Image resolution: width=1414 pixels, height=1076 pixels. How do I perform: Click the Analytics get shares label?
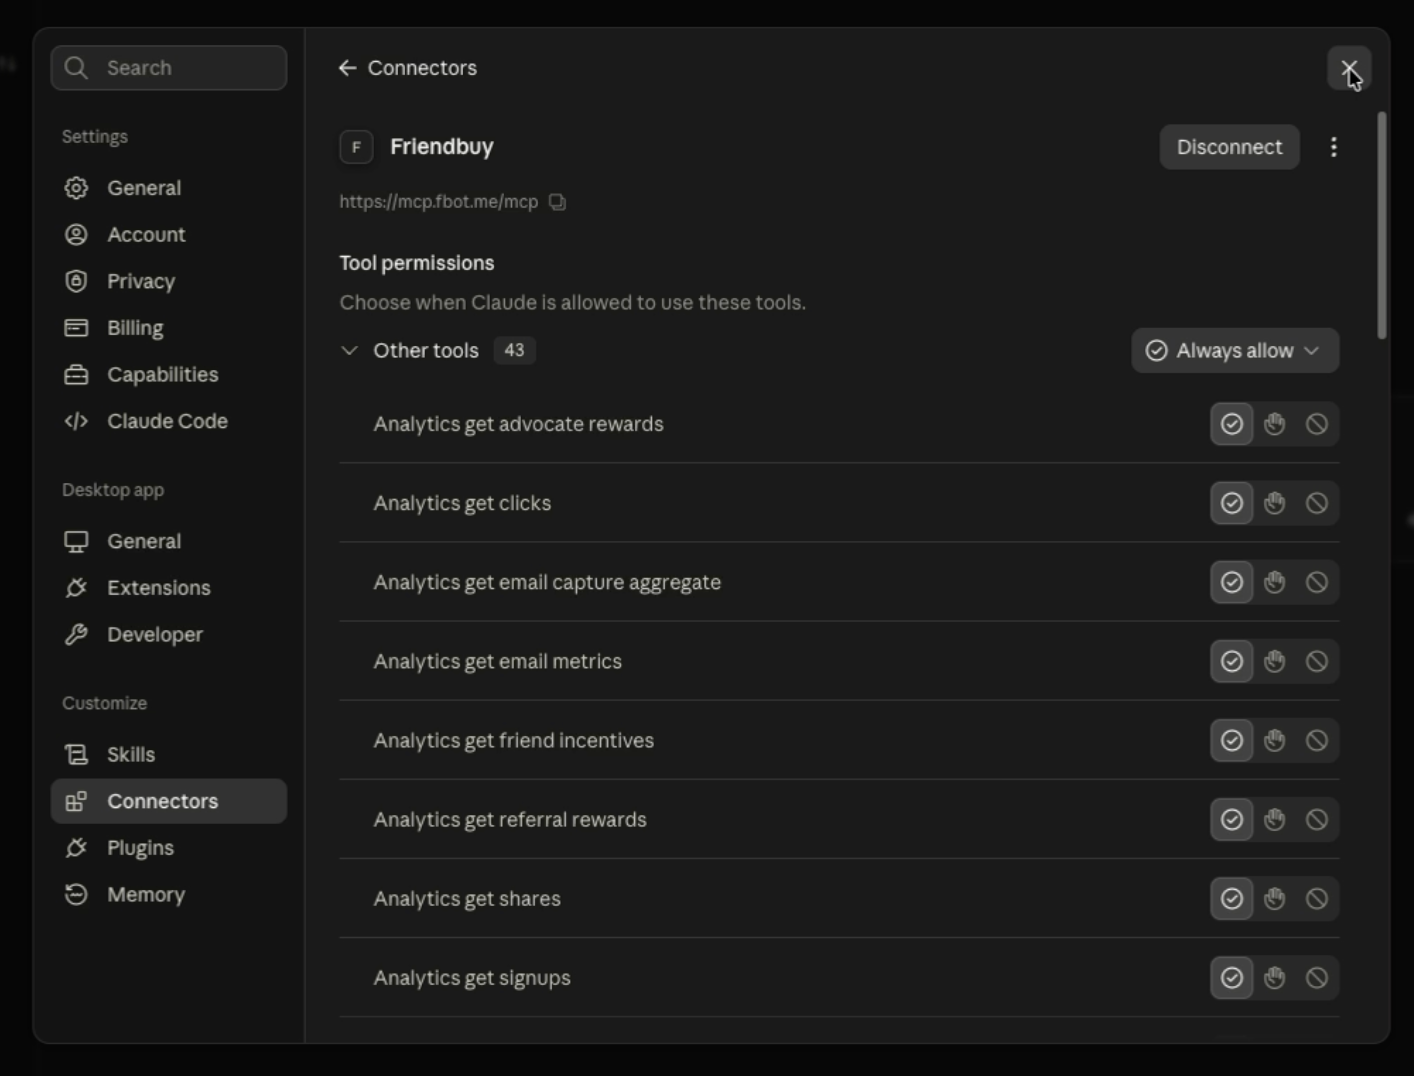[x=467, y=899]
